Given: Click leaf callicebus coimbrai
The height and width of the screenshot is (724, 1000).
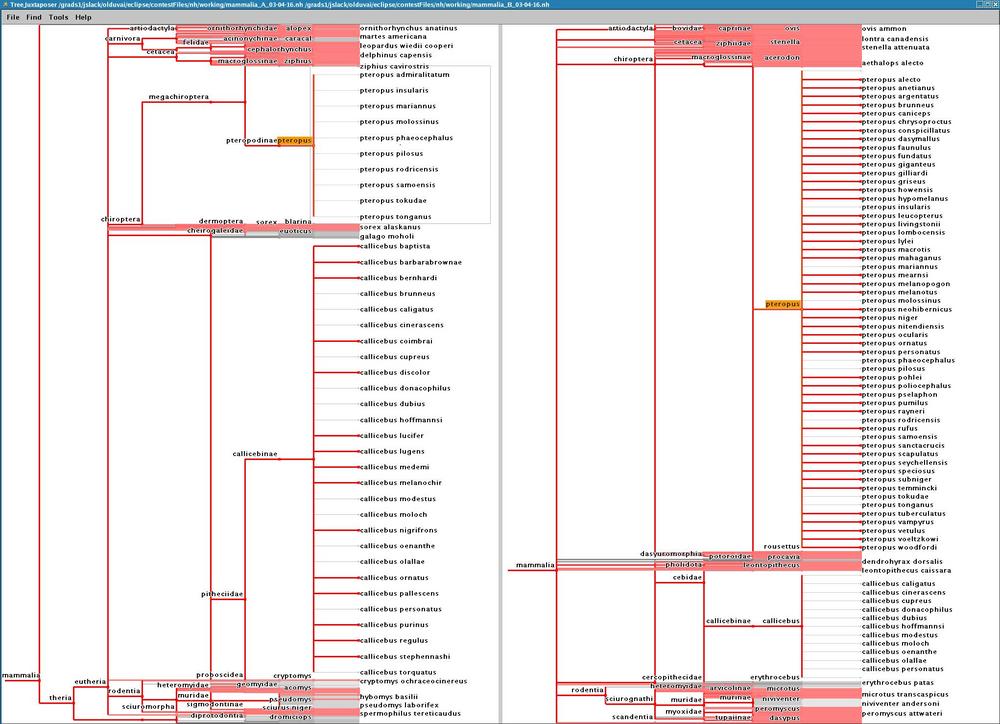Looking at the screenshot, I should tap(396, 341).
